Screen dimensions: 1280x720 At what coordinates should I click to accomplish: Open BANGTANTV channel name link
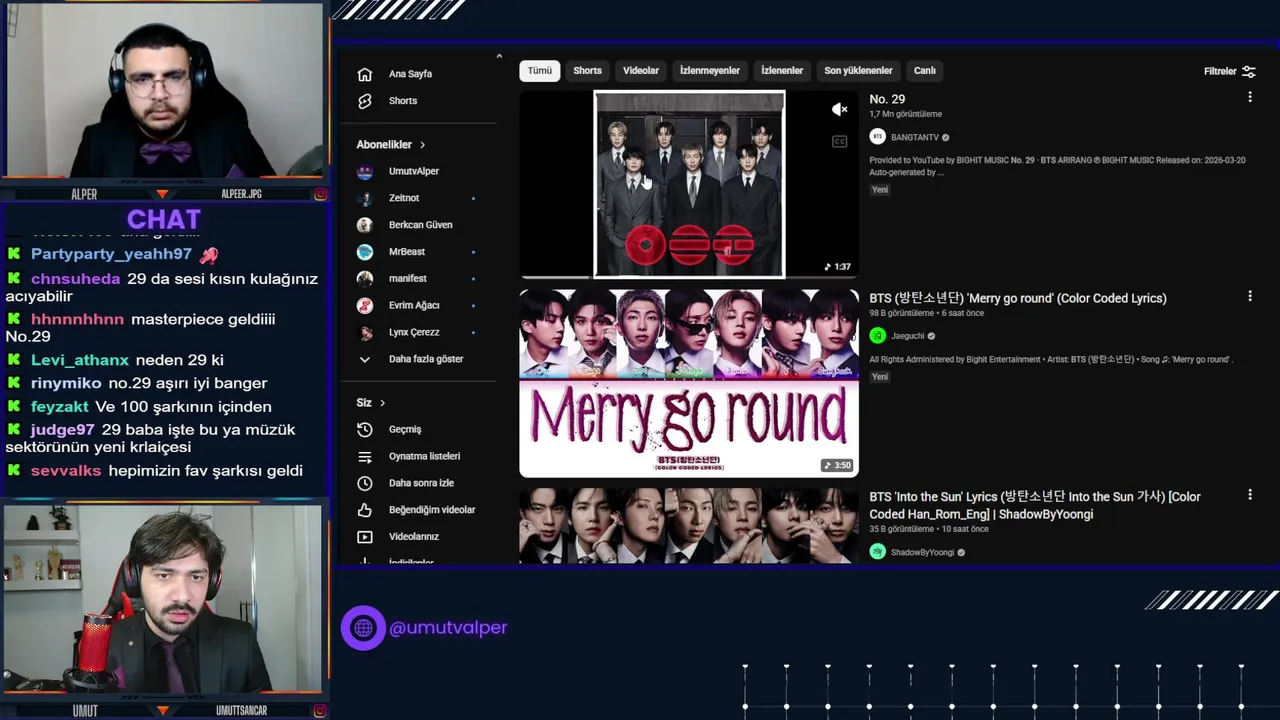point(915,137)
